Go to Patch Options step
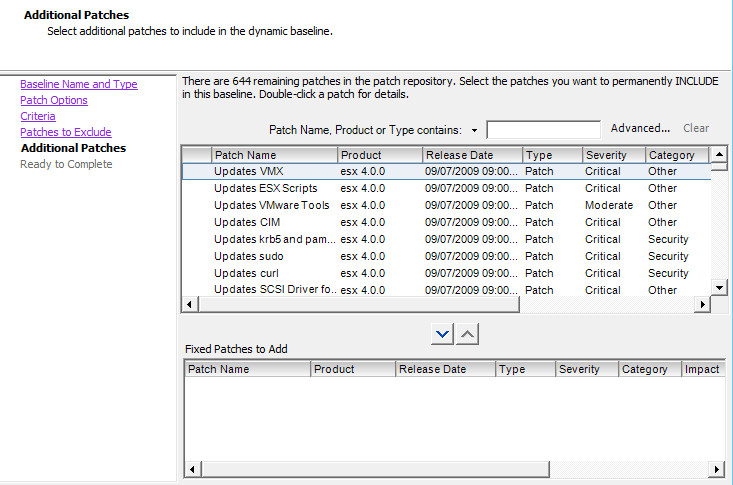733x485 pixels. (x=54, y=100)
